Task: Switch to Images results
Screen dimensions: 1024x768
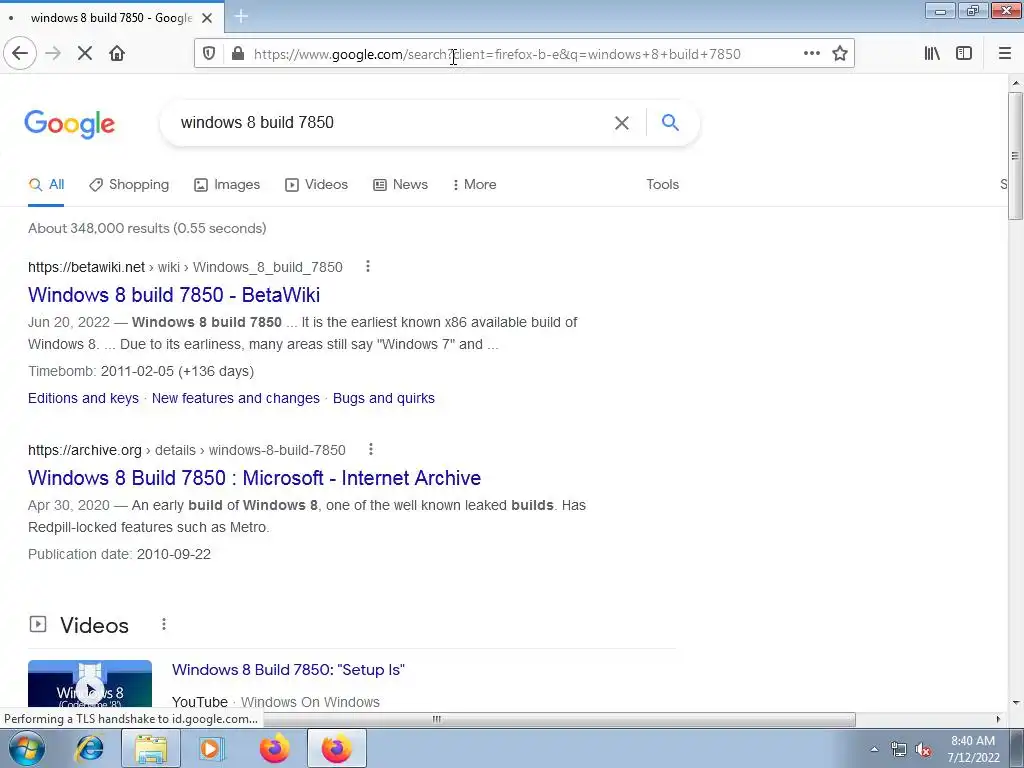Action: (227, 185)
